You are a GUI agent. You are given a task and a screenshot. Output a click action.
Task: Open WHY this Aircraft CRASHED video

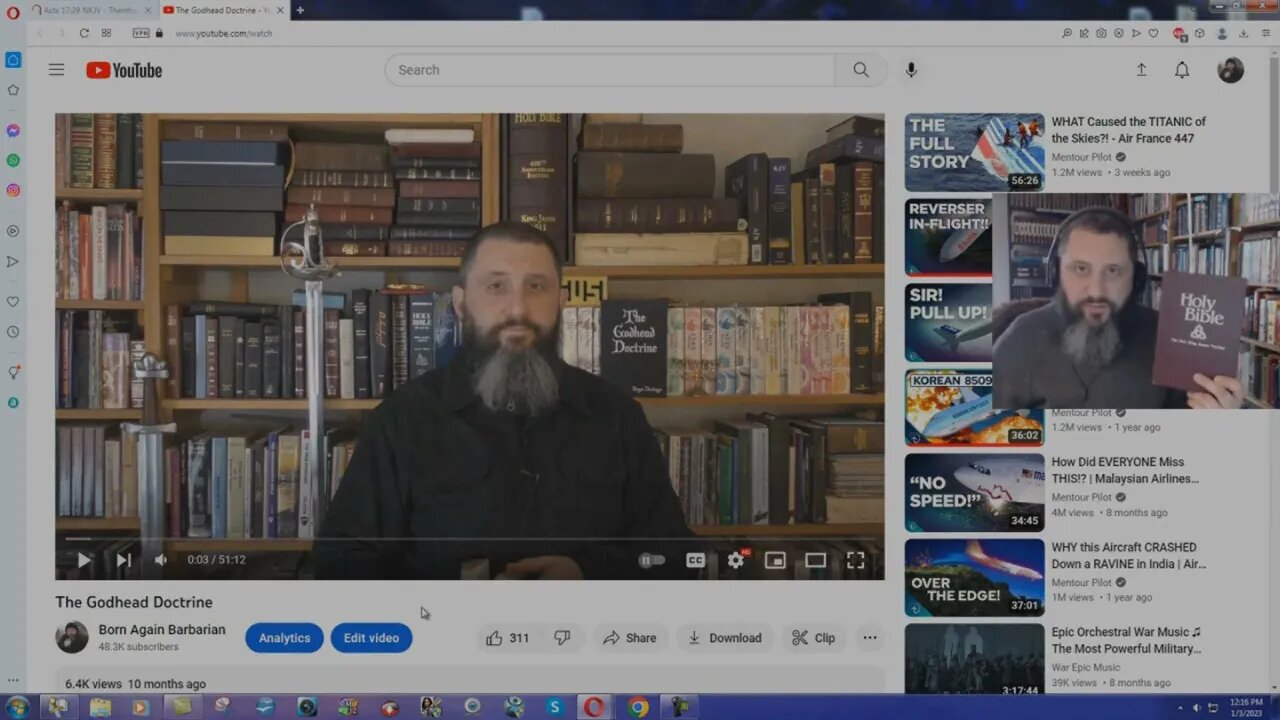click(x=1129, y=555)
